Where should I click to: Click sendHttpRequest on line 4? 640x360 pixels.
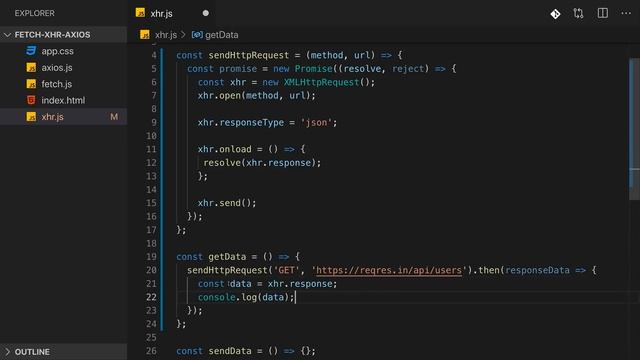click(x=249, y=55)
